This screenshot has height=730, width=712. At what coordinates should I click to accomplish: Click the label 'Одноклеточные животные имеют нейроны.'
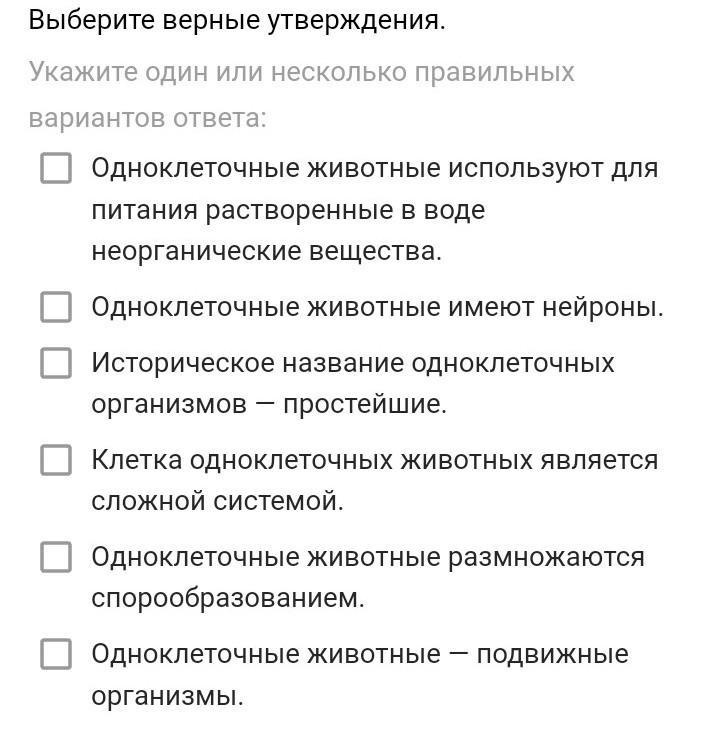pos(377,307)
